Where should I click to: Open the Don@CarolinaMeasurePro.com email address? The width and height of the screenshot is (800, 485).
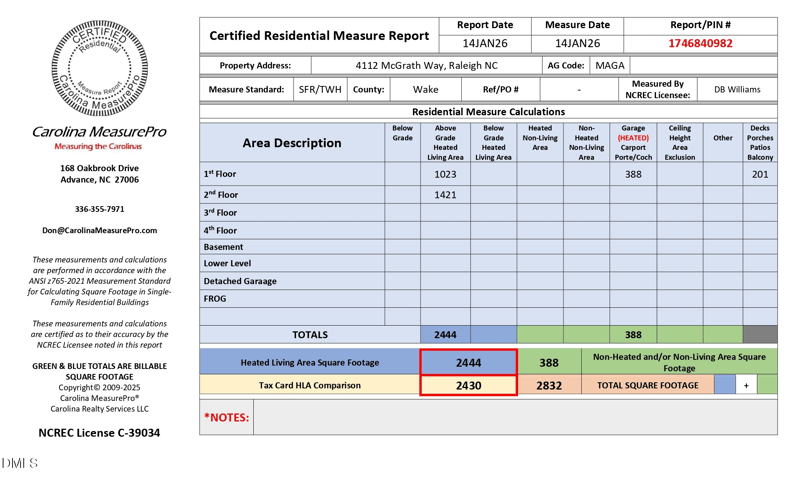(99, 230)
